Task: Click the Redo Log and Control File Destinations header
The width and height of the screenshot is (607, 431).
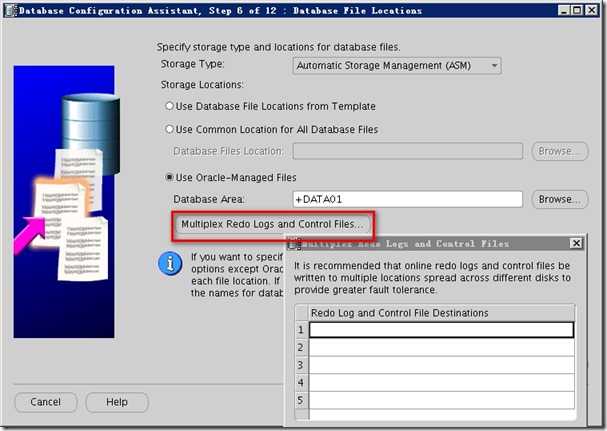Action: (x=441, y=313)
